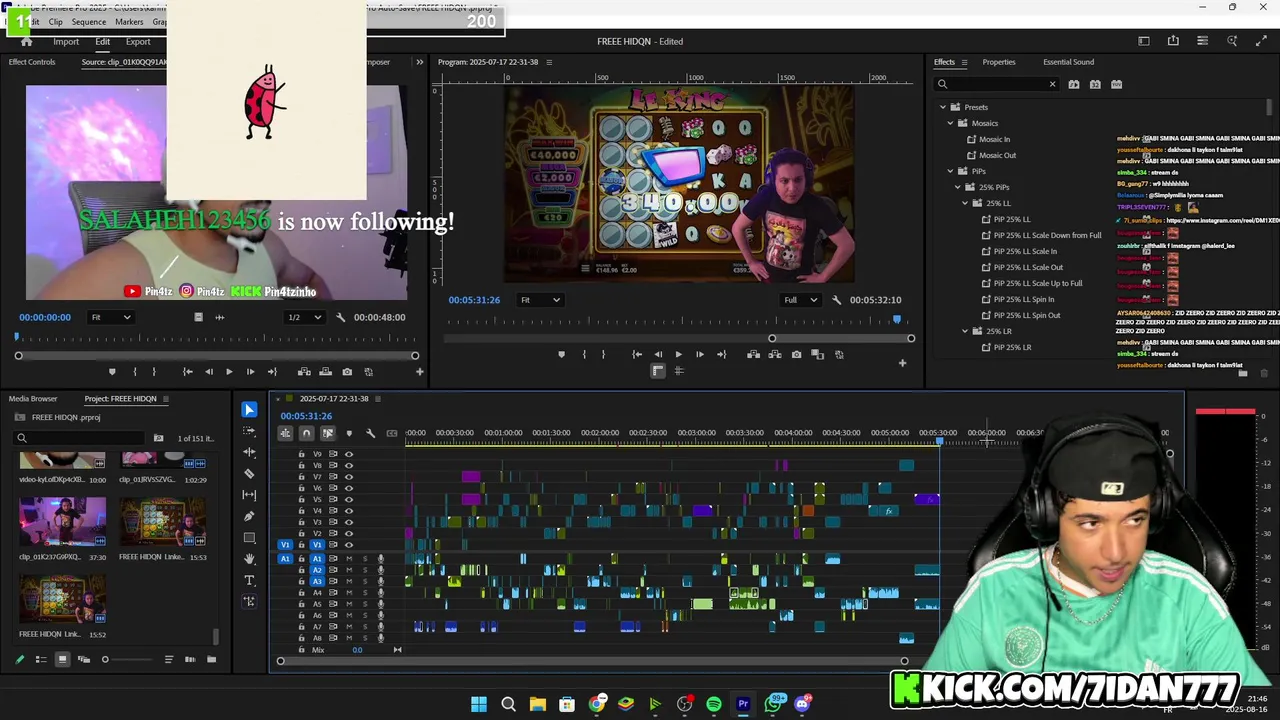This screenshot has height=720, width=1280.
Task: Toggle V9 track output eye
Action: coord(349,454)
